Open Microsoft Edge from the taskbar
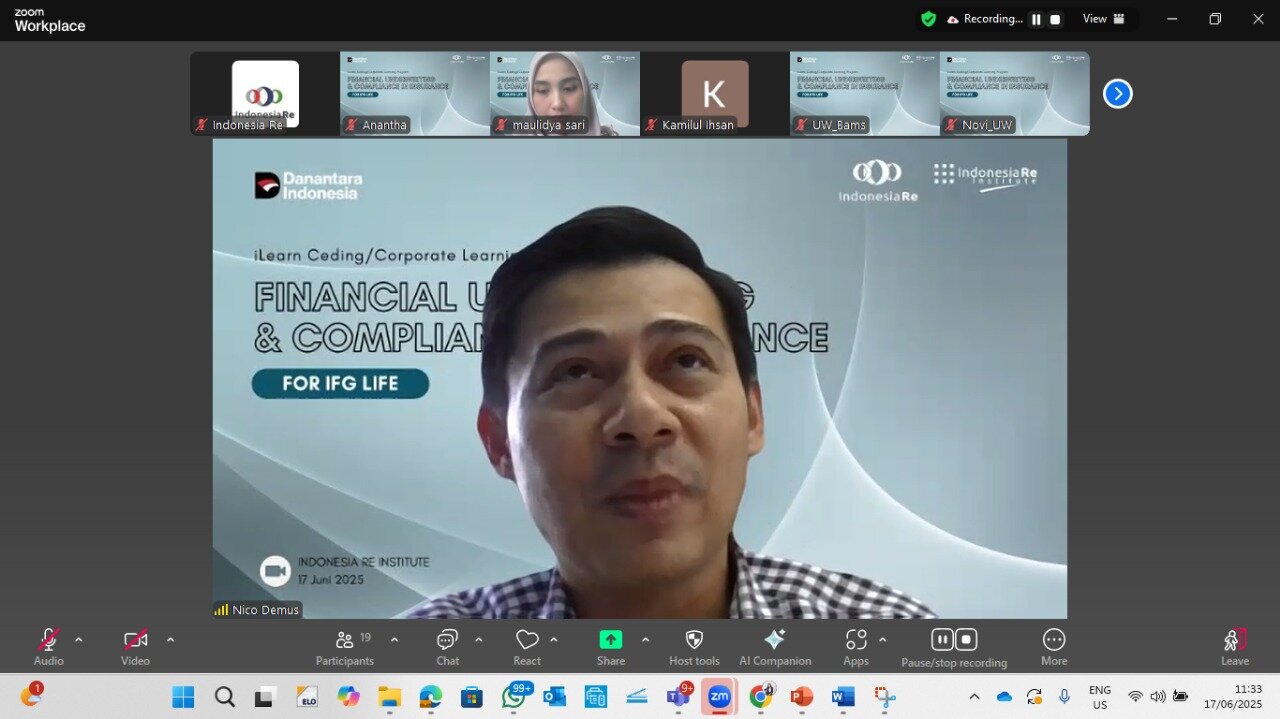Image resolution: width=1280 pixels, height=719 pixels. coord(430,697)
